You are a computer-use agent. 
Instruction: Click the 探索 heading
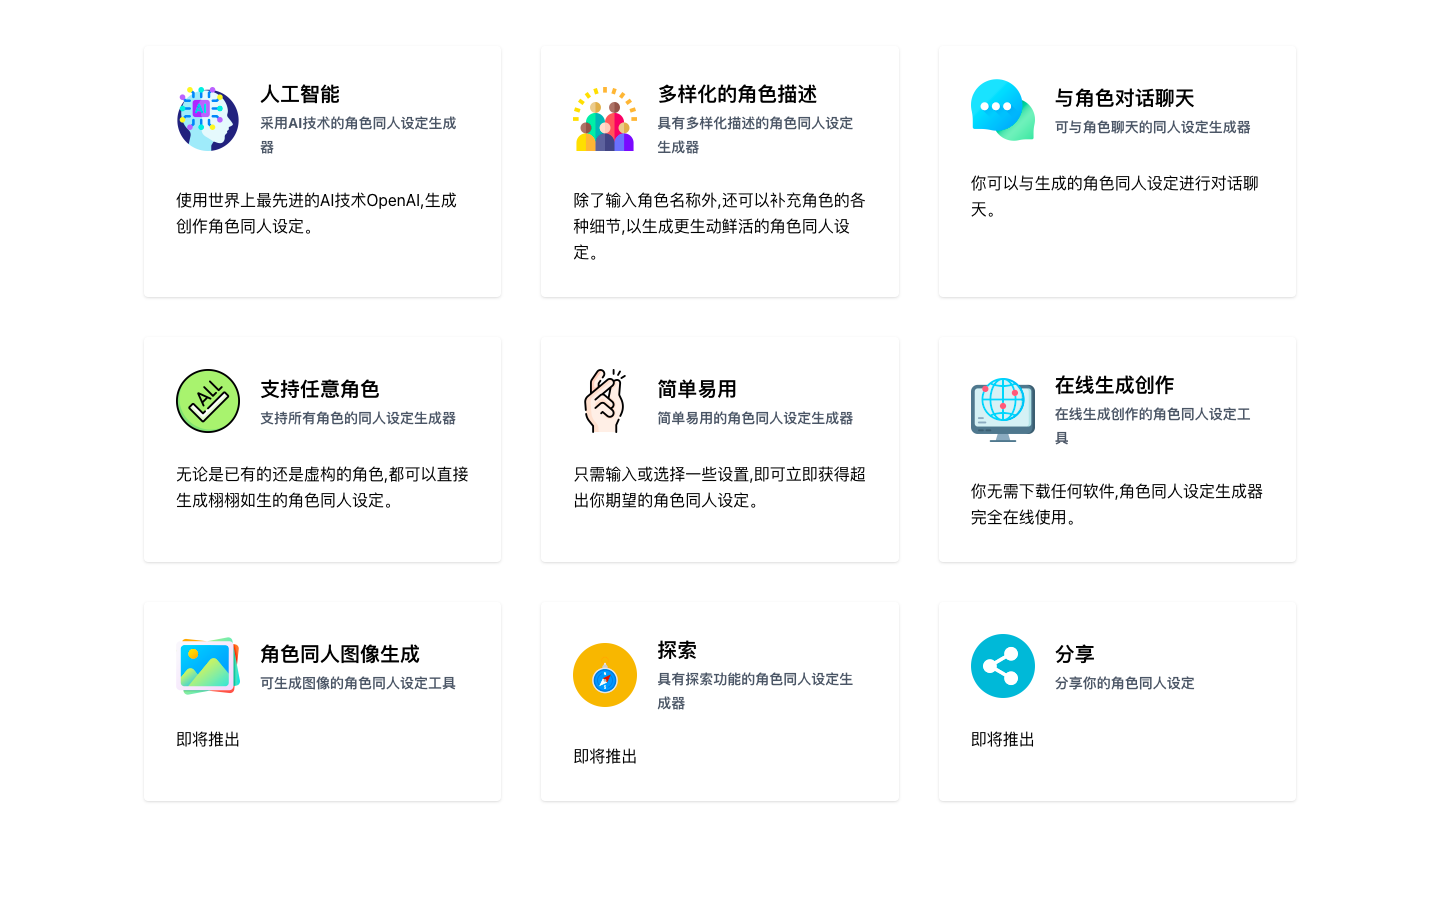tap(677, 650)
